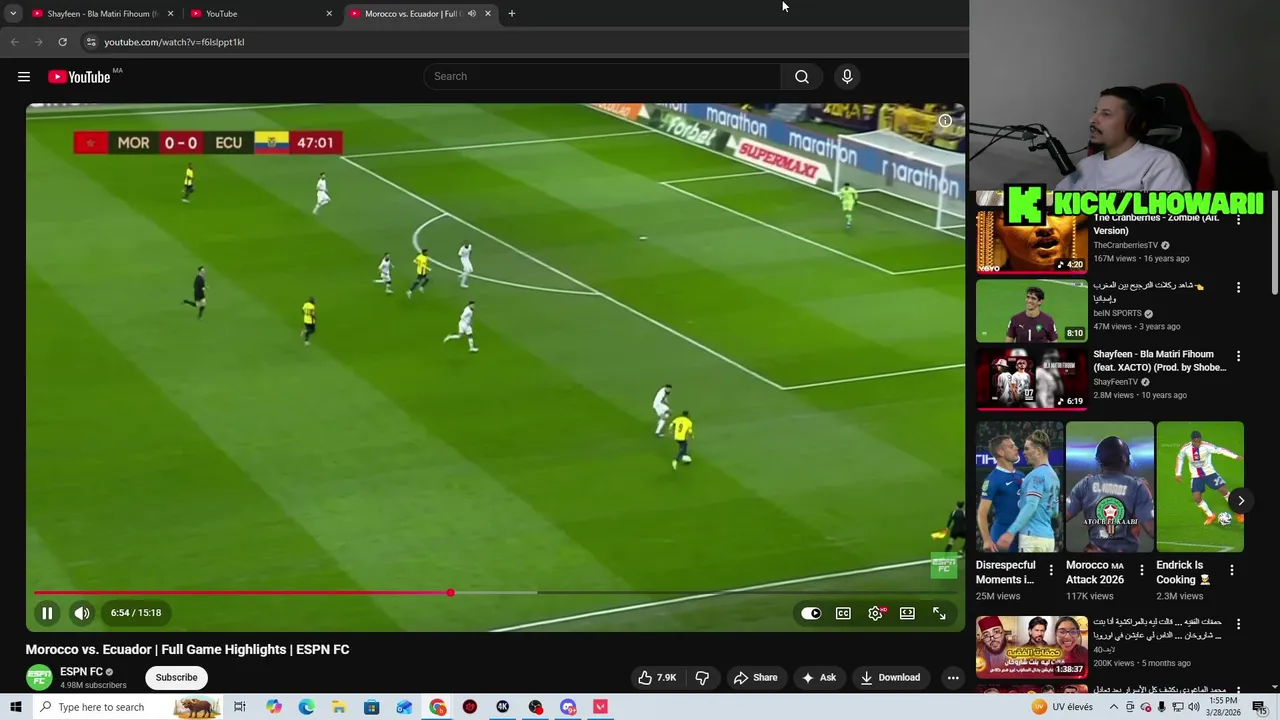
Task: Open options for Disrespectful Moments short
Action: pyautogui.click(x=1050, y=570)
